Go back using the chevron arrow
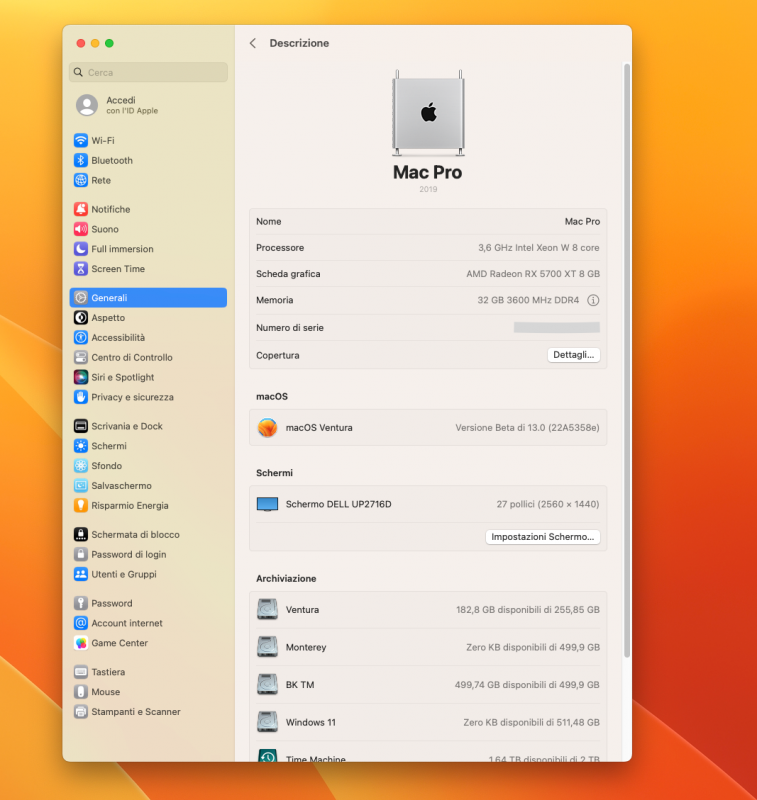 pyautogui.click(x=253, y=44)
